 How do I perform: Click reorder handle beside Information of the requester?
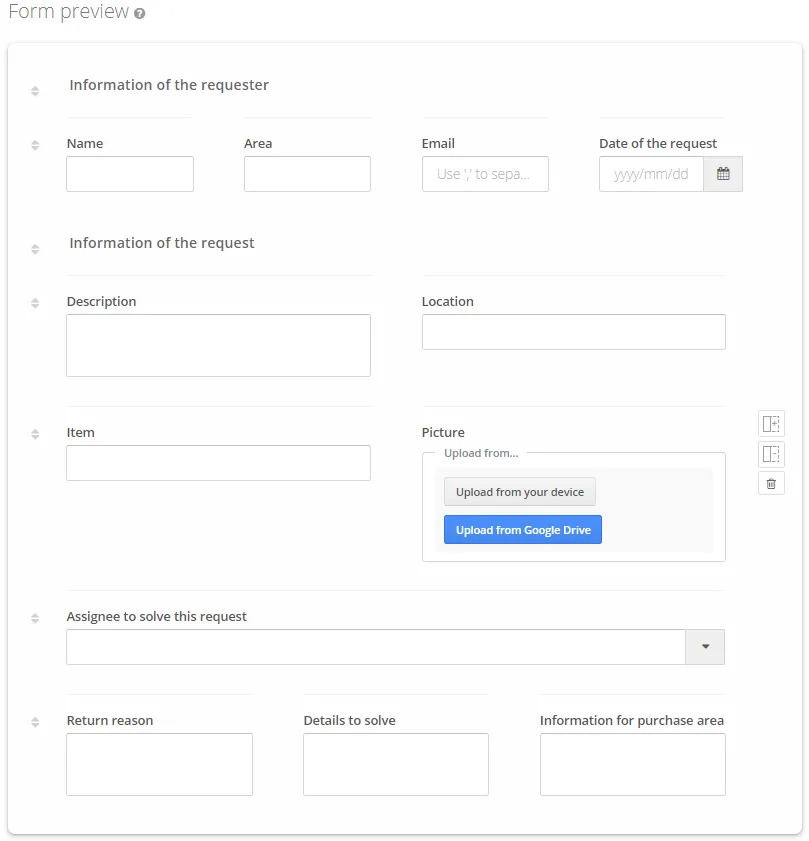pos(35,91)
